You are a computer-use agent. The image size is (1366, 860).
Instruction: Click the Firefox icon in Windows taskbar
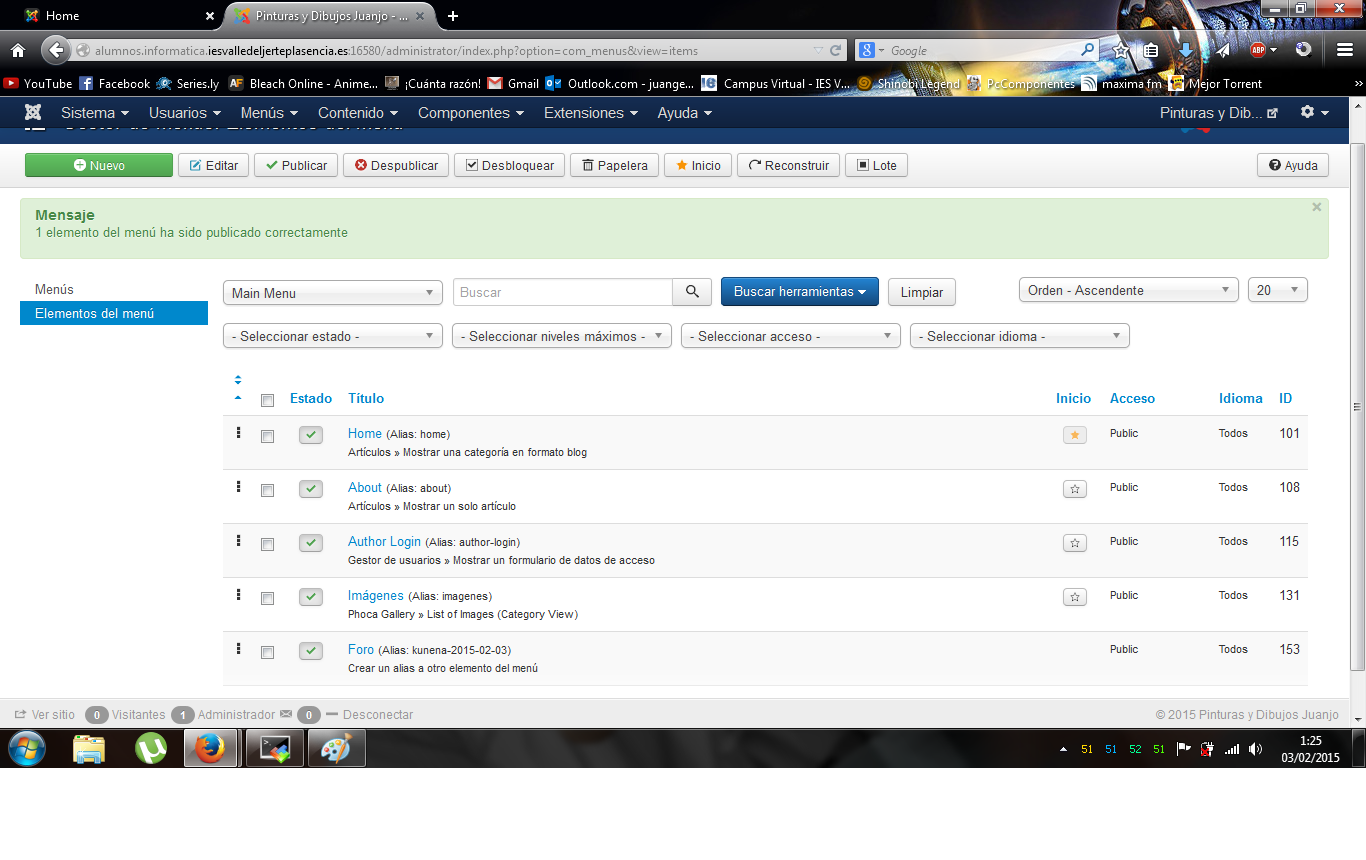click(x=210, y=748)
